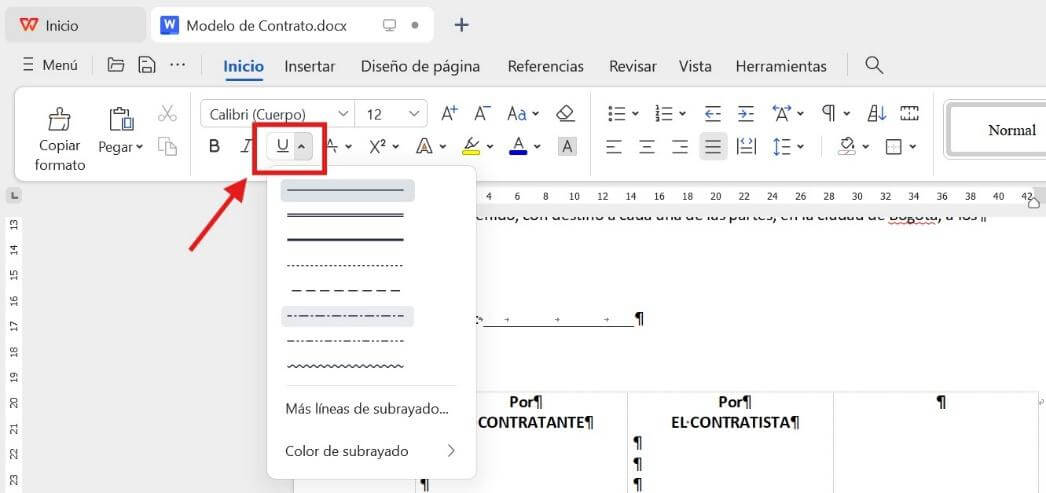This screenshot has width=1046, height=493.
Task: Toggle italic formatting
Action: point(247,146)
